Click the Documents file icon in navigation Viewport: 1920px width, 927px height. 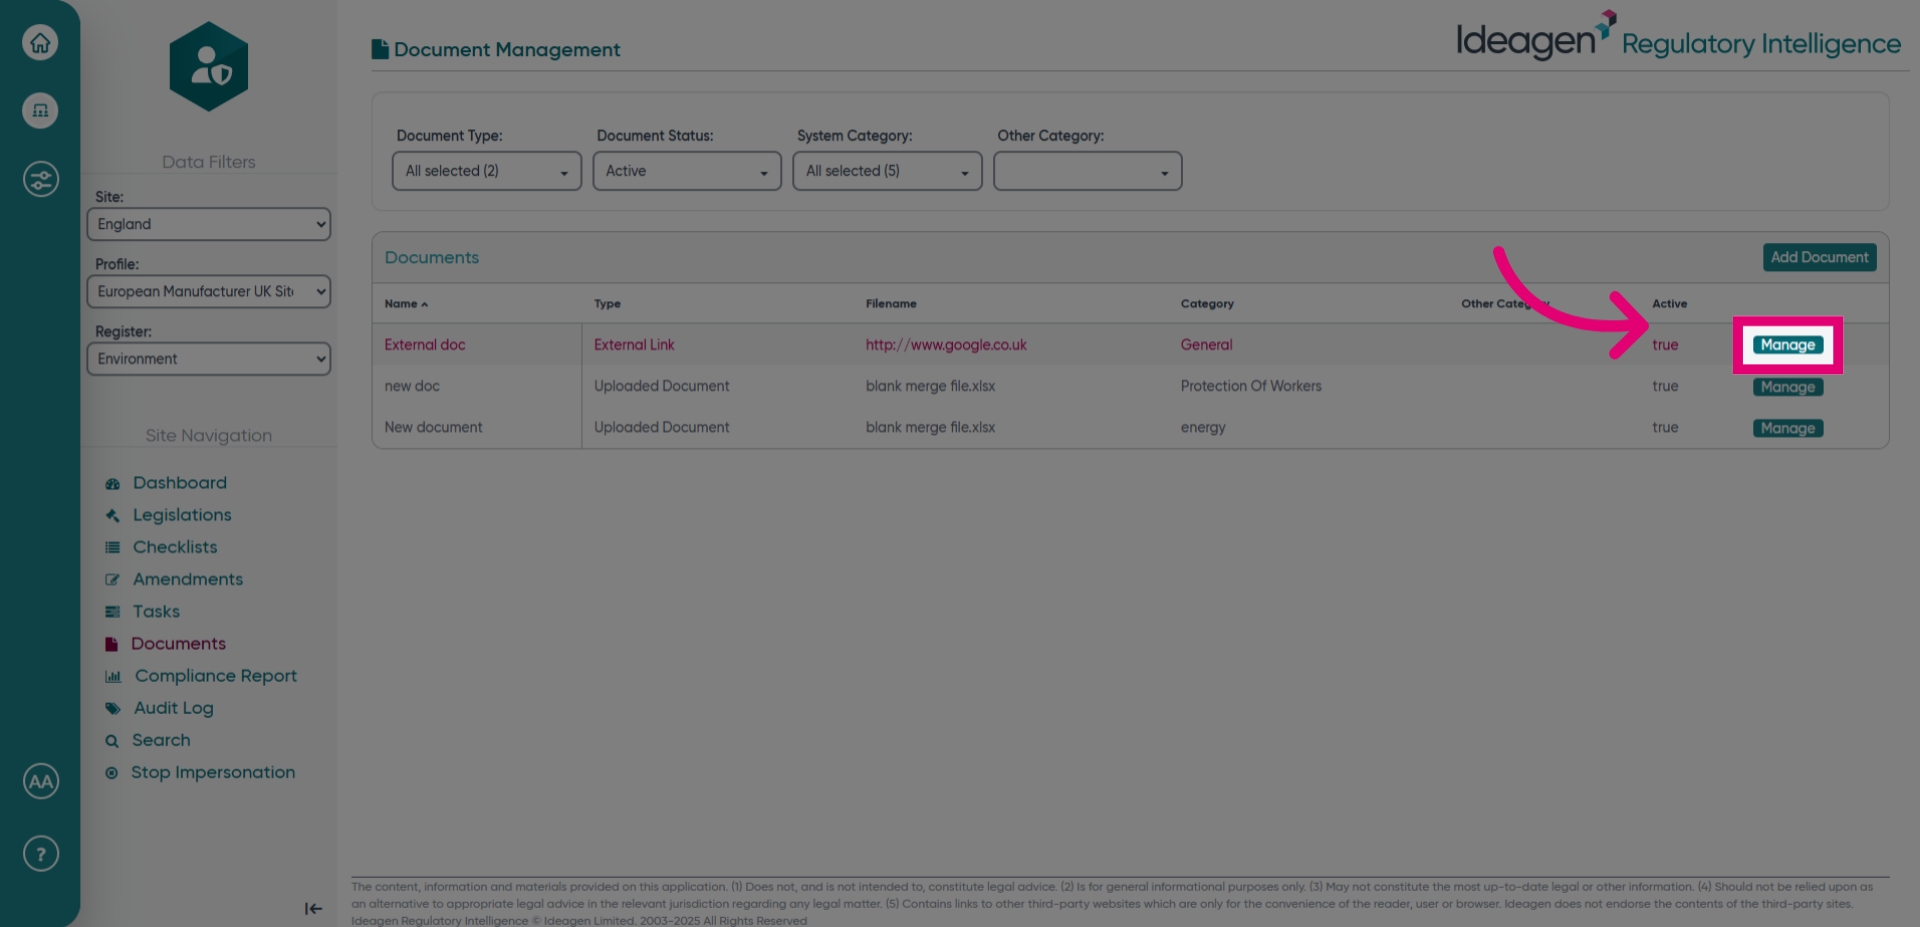(x=111, y=644)
